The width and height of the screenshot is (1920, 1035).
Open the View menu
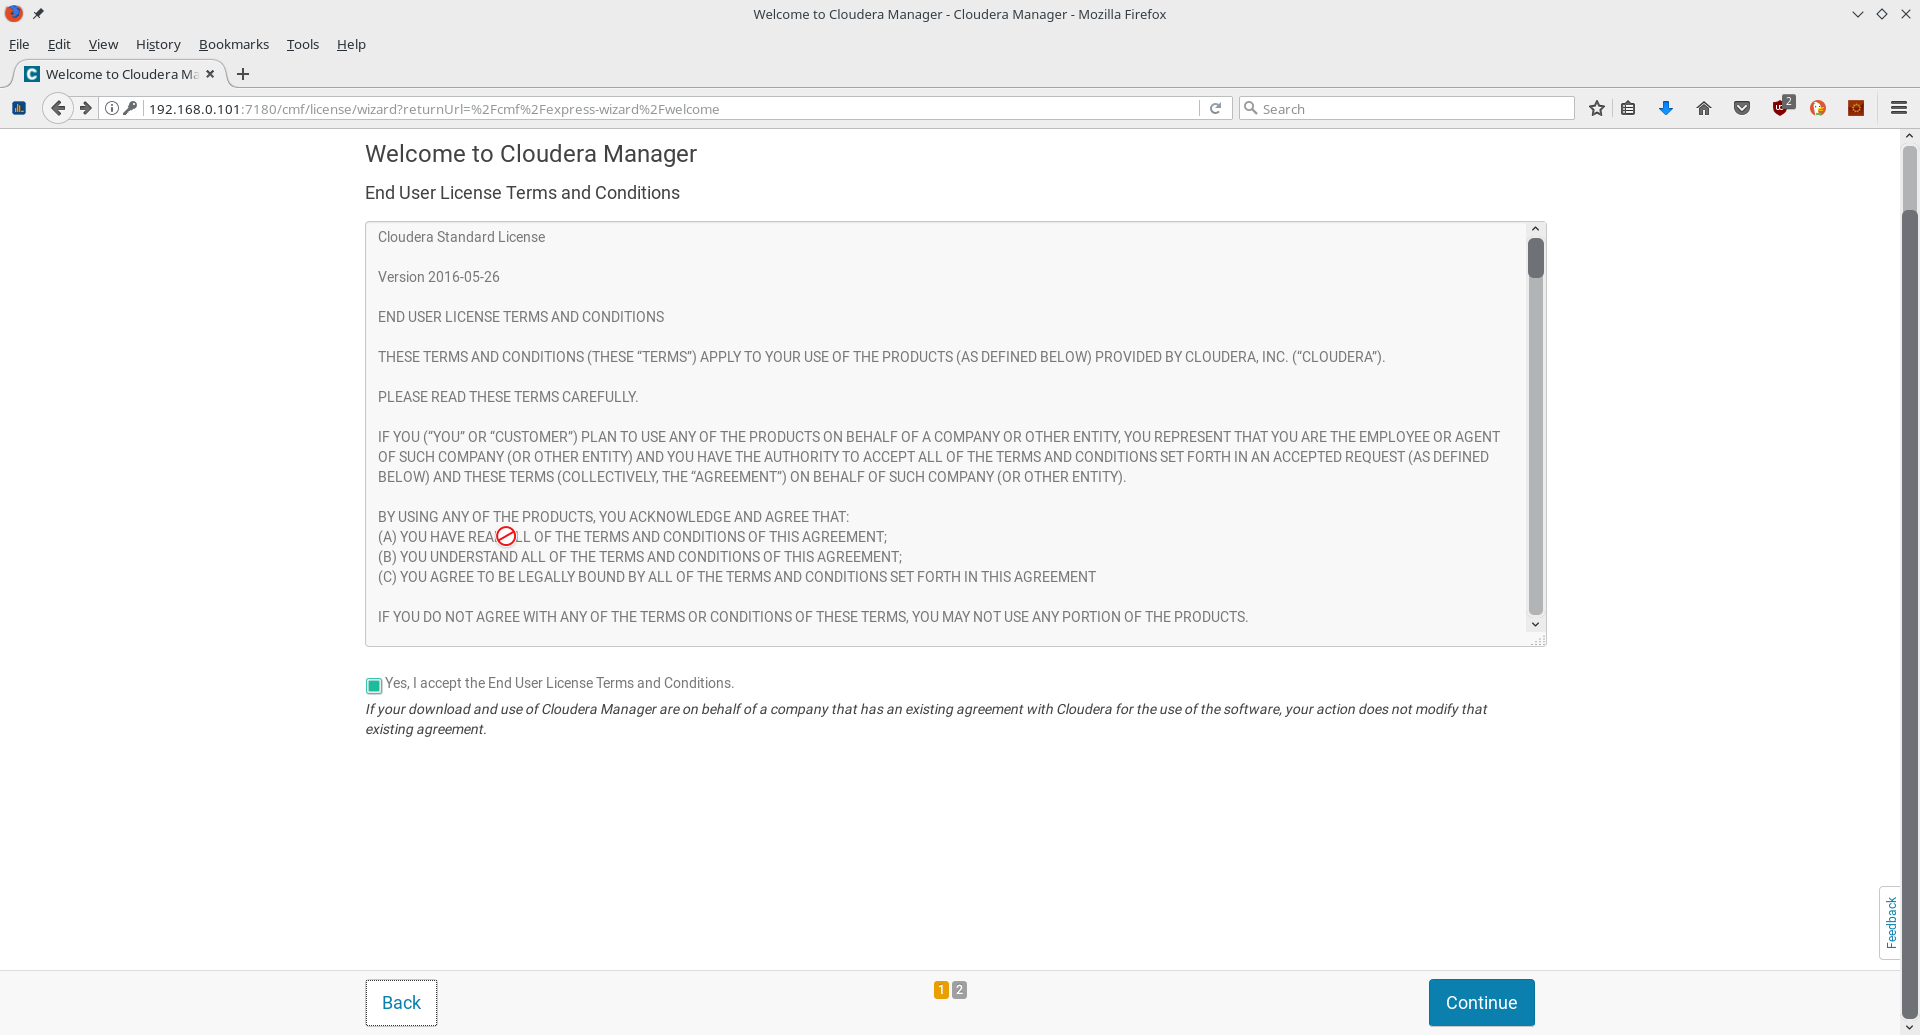[103, 44]
